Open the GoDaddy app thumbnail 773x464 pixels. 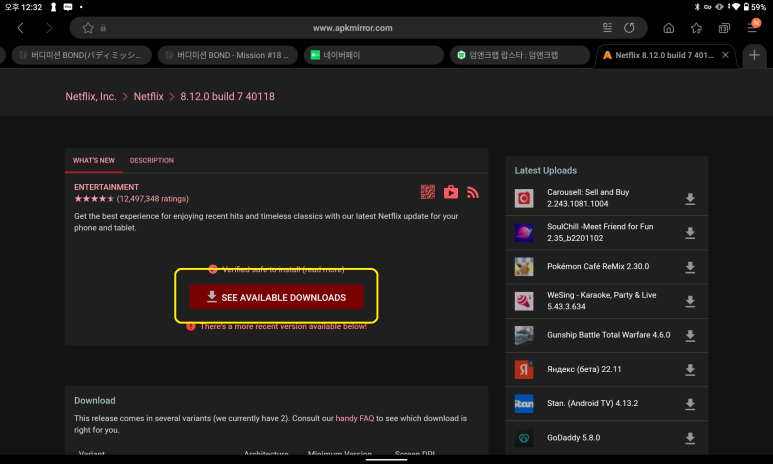point(524,438)
